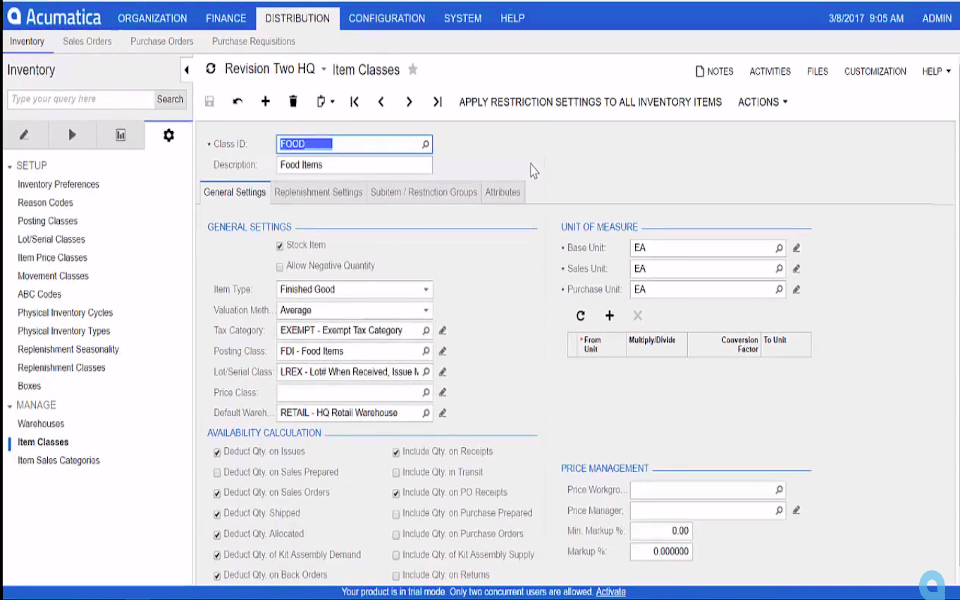Screen dimensions: 960x600
Task: Click the refresh icon beside Revision Two HQ
Action: click(211, 69)
